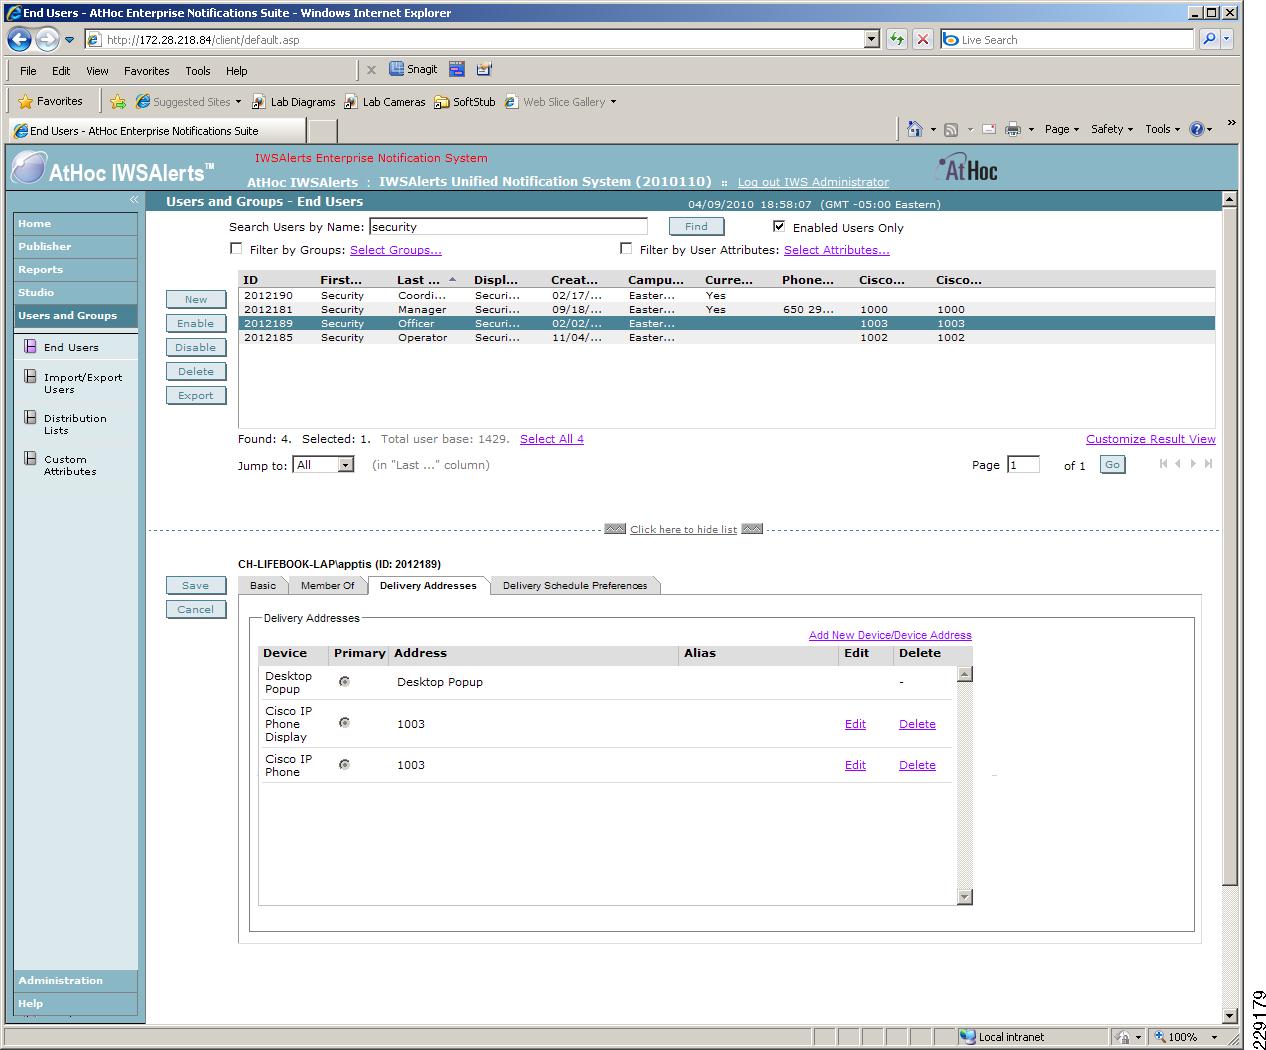The height and width of the screenshot is (1050, 1266).
Task: Go to the first results page
Action: (x=1163, y=464)
